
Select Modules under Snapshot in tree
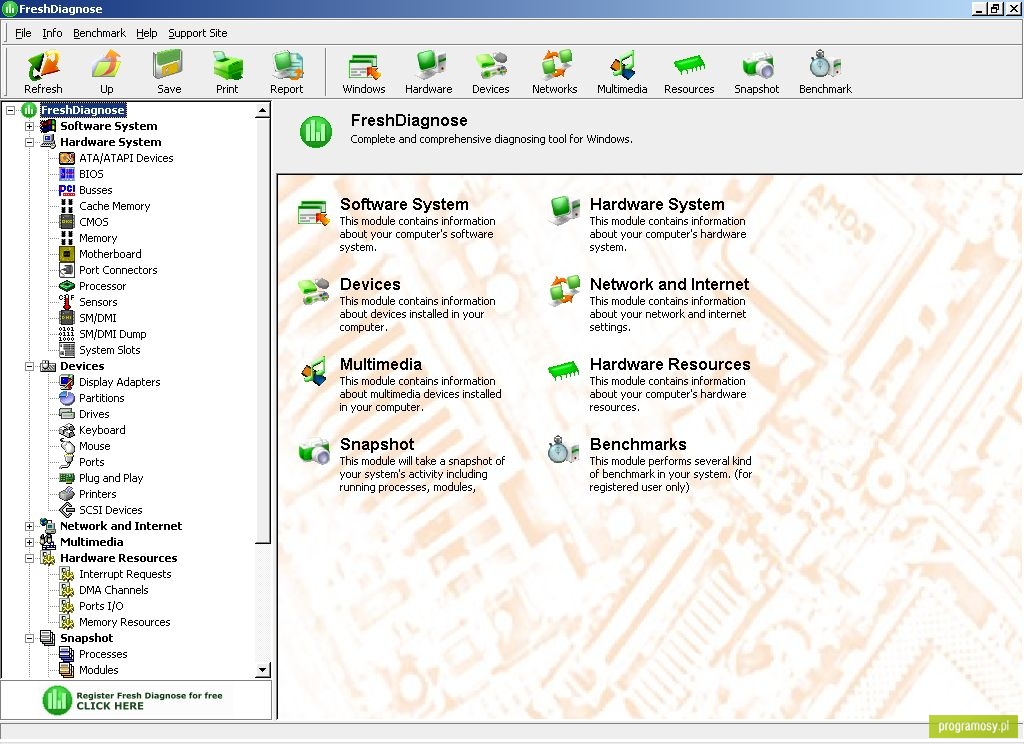pos(99,670)
